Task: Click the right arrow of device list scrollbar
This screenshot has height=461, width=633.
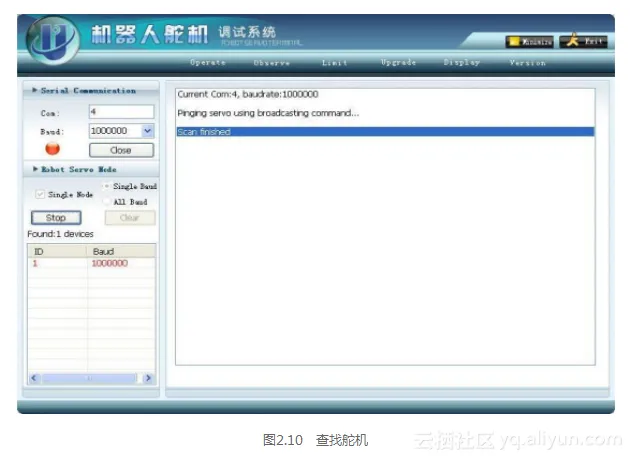Action: click(148, 378)
